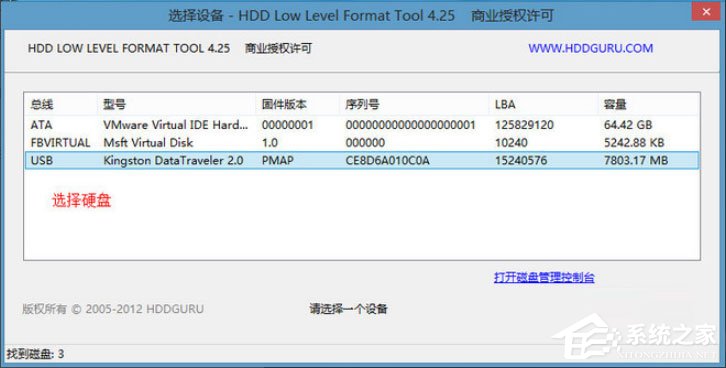Screen dimensions: 726x368
Task: Select the FBVIRTUAL bus cell
Action: (x=60, y=143)
